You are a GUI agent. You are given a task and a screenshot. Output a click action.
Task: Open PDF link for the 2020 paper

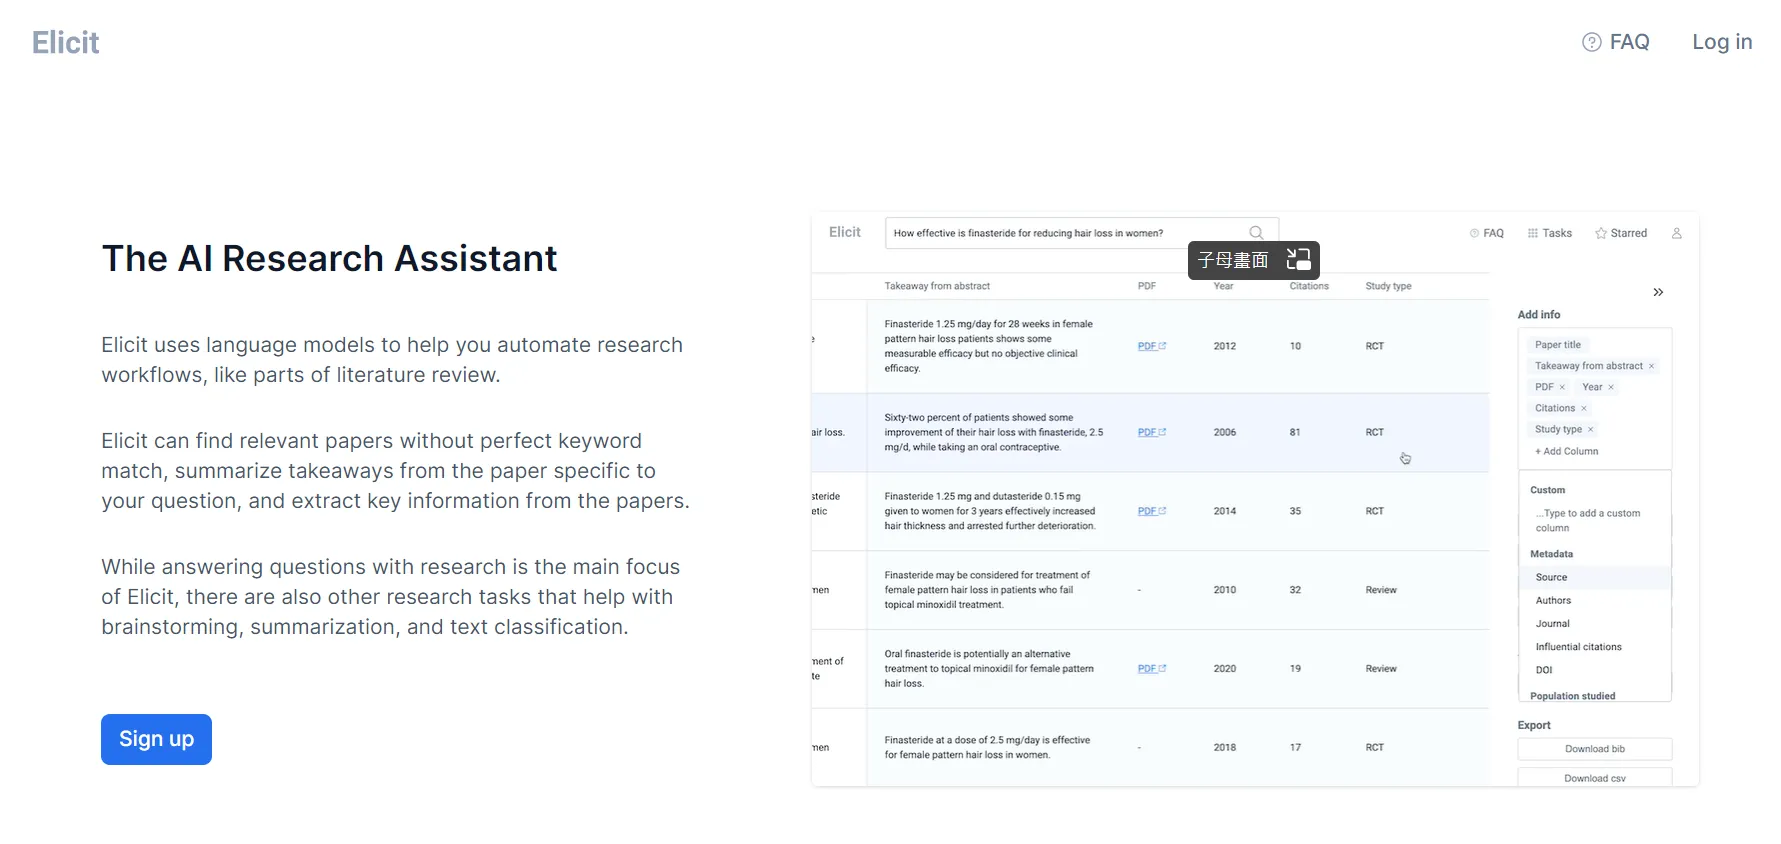[x=1151, y=669]
